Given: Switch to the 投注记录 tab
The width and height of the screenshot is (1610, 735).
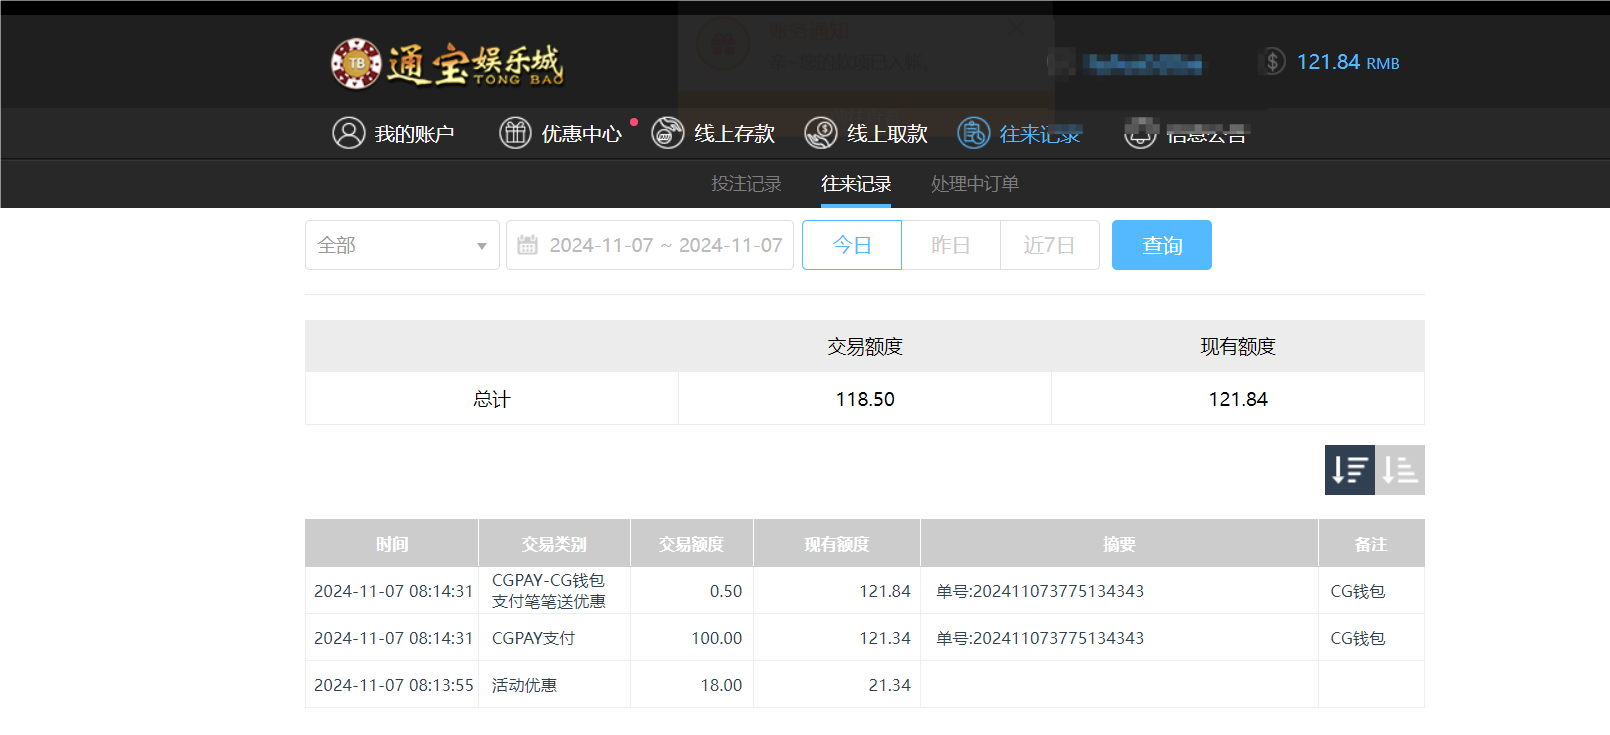Looking at the screenshot, I should (x=746, y=184).
